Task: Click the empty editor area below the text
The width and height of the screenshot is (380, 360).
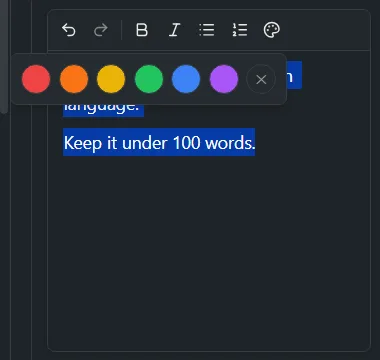Action: [x=209, y=253]
